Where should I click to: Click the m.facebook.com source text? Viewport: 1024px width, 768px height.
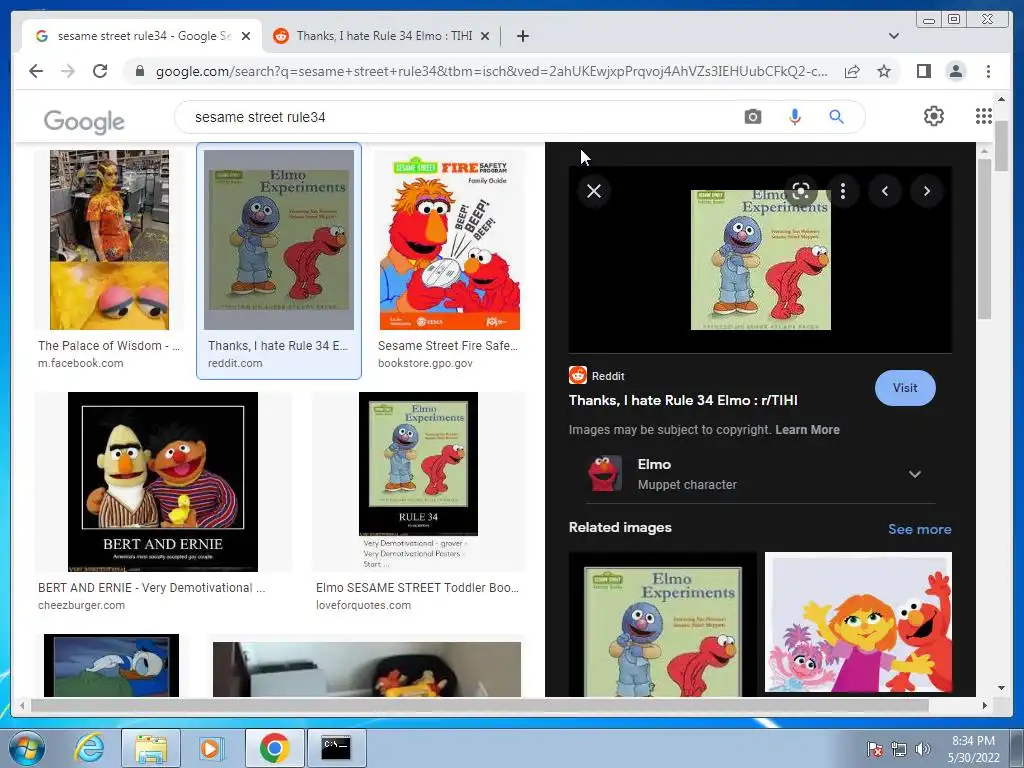80,363
